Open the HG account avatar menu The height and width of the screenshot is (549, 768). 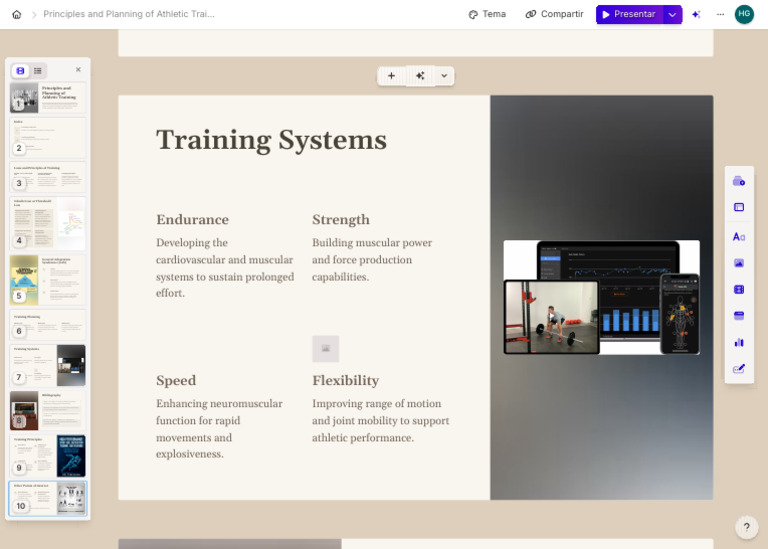[x=744, y=14]
